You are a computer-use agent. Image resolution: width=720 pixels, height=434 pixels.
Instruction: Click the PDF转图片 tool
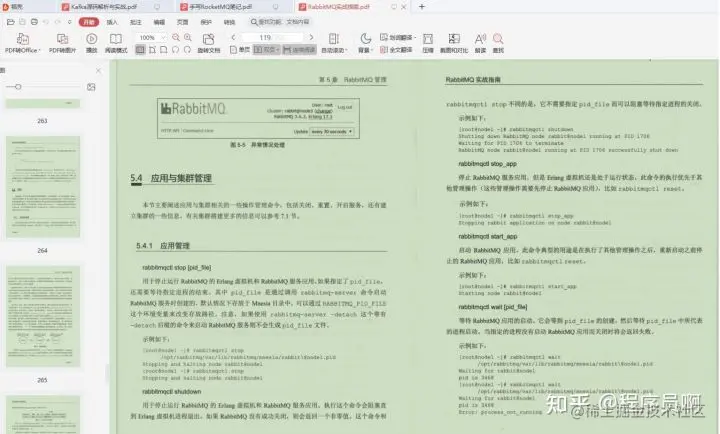click(62, 43)
